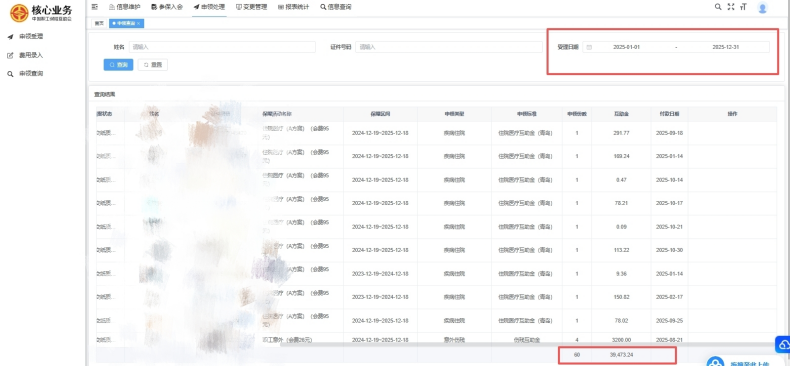This screenshot has height=366, width=790.
Task: Click payment date 2025-09-18
Action: (669, 133)
